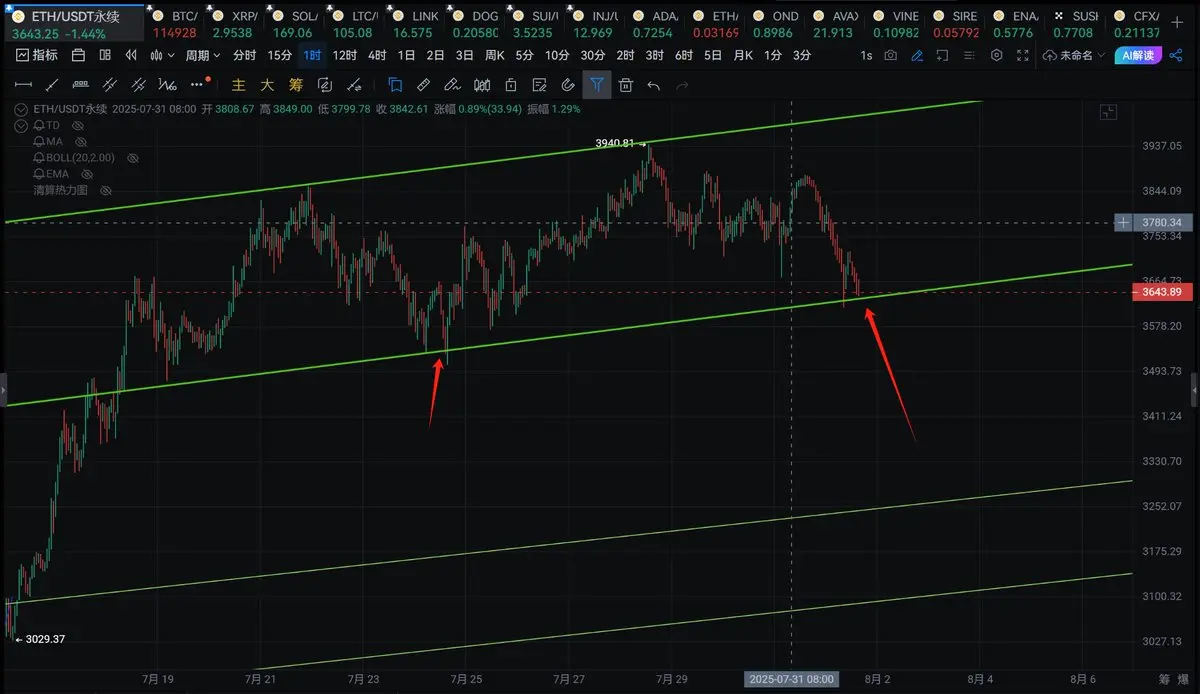This screenshot has height=694, width=1200.
Task: Click the 主 main force button
Action: point(238,85)
